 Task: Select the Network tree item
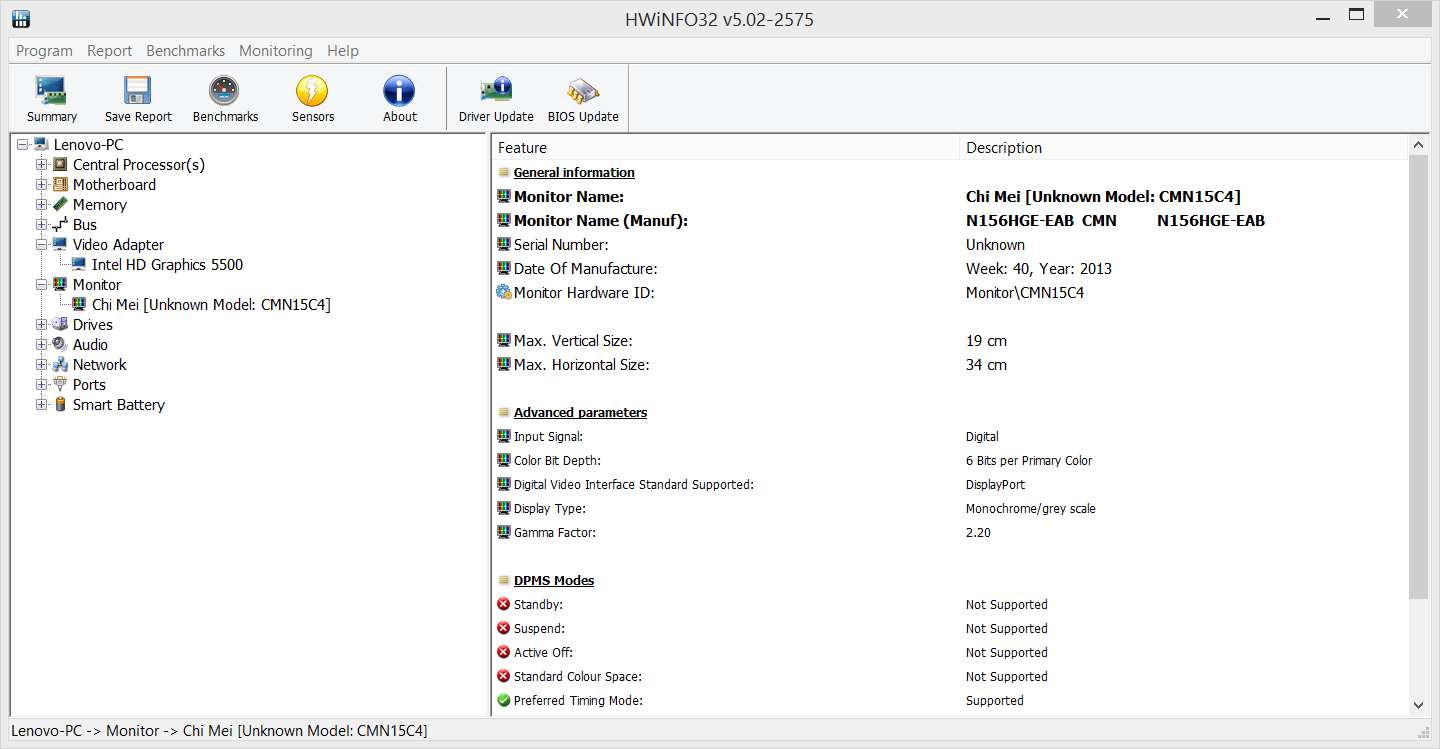99,365
